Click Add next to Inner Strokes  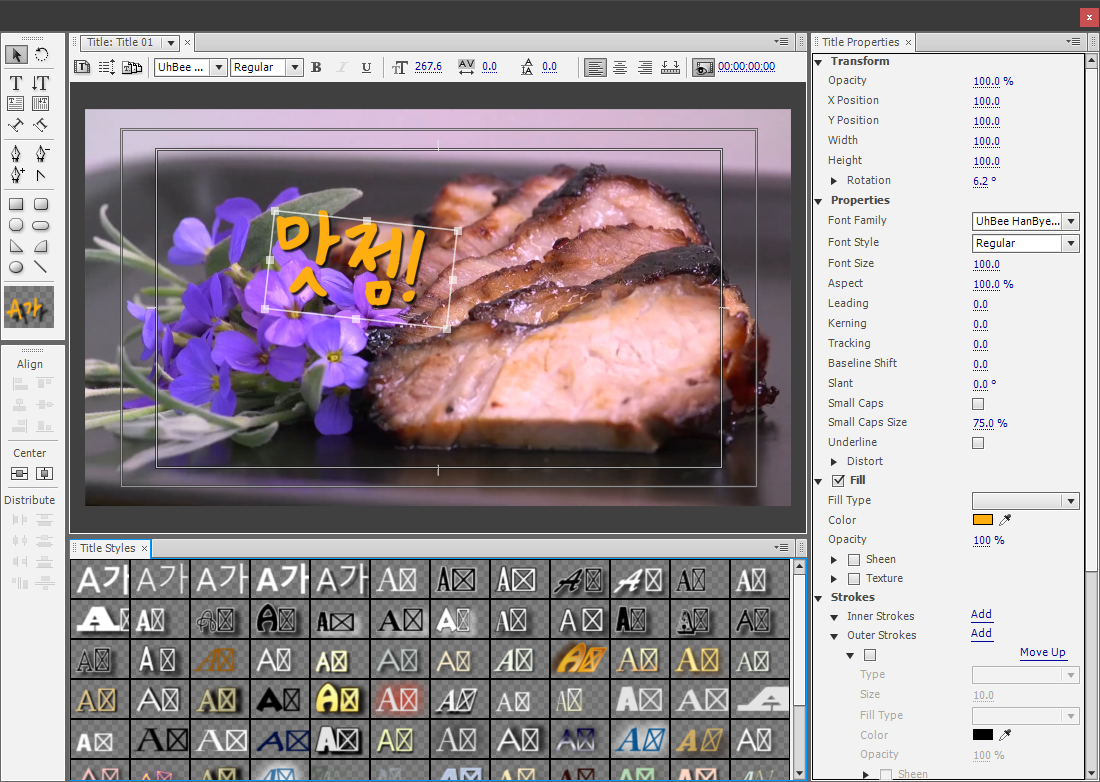click(981, 614)
